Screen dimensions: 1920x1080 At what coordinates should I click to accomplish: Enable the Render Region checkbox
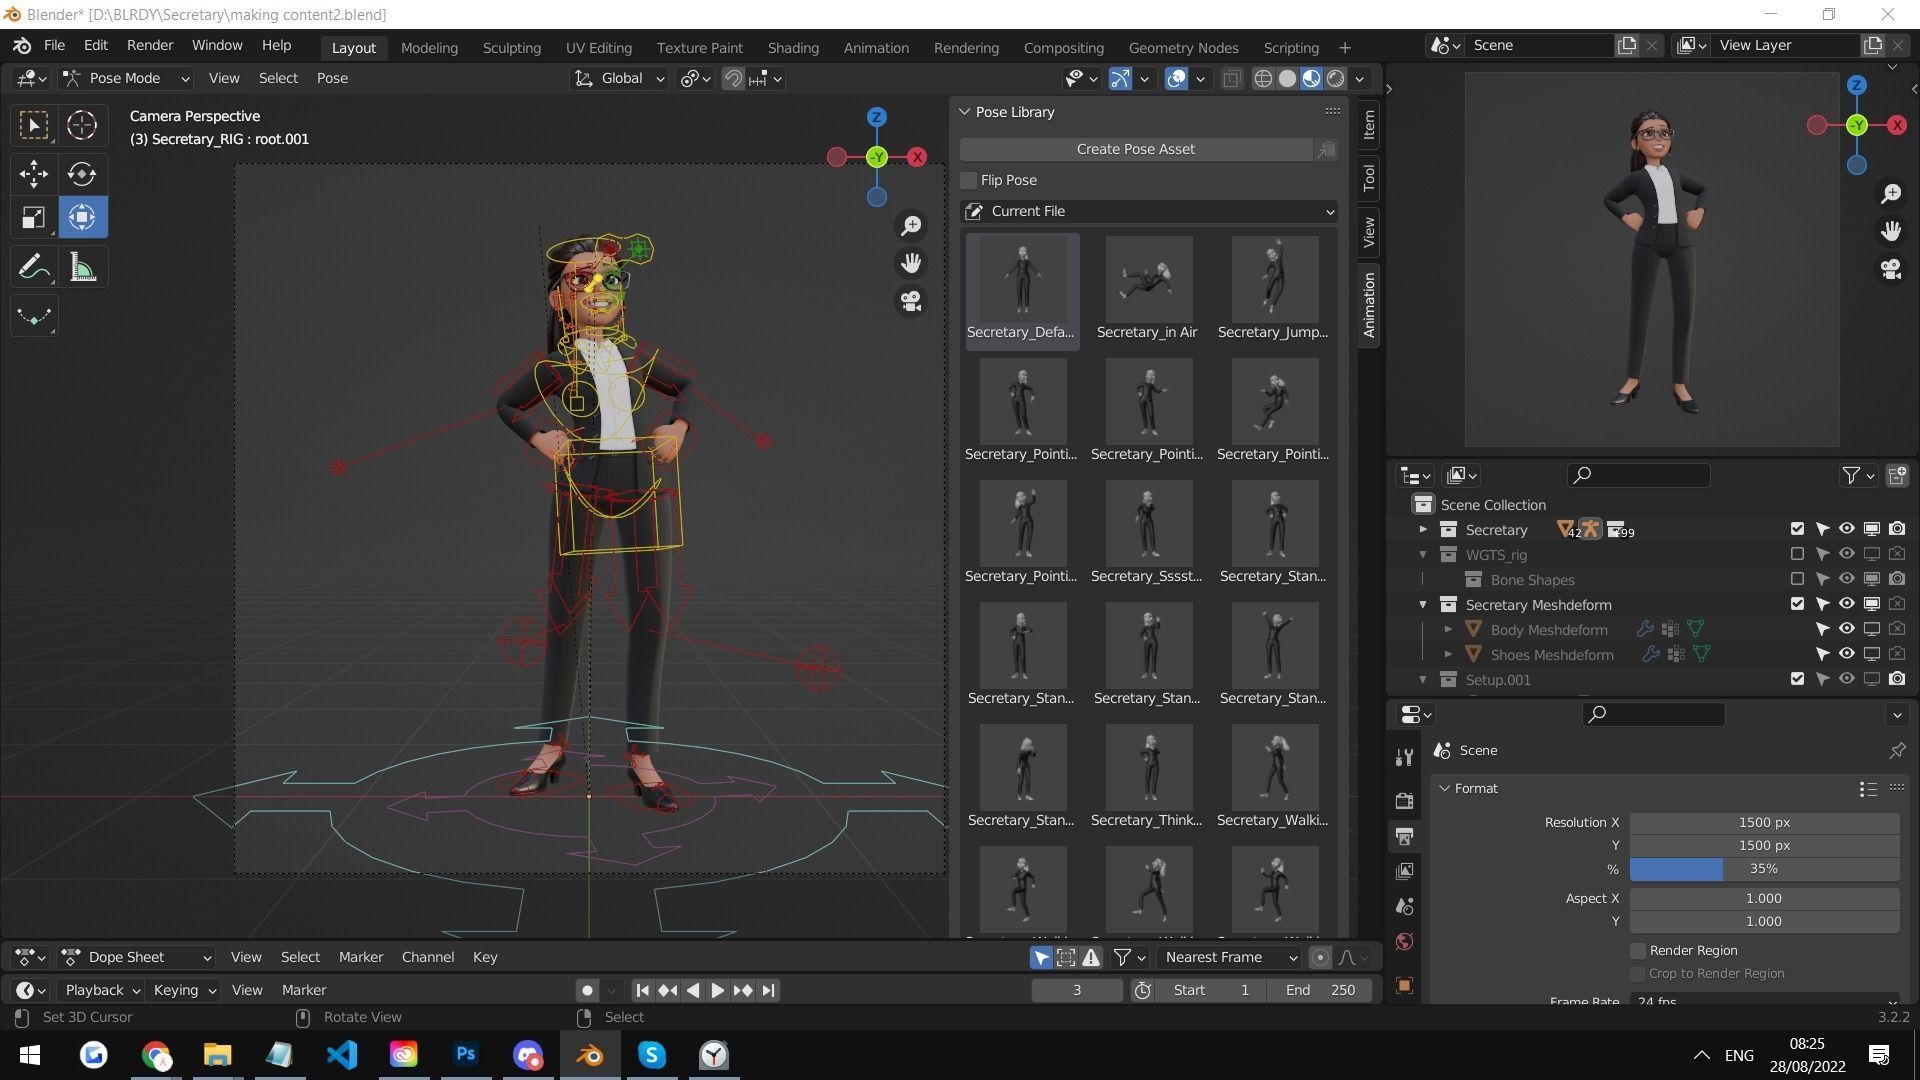click(x=1637, y=951)
